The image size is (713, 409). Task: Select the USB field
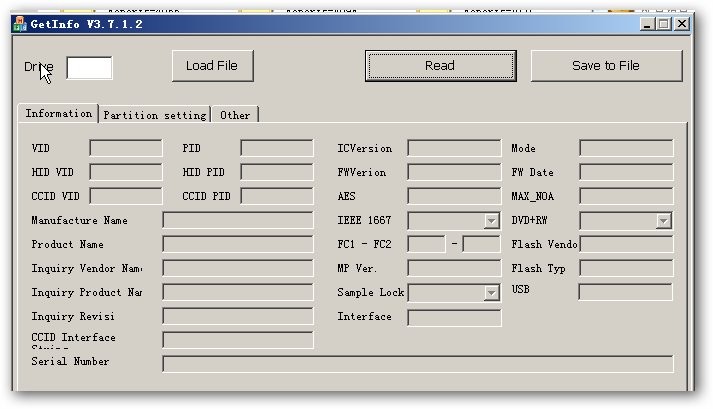(625, 292)
